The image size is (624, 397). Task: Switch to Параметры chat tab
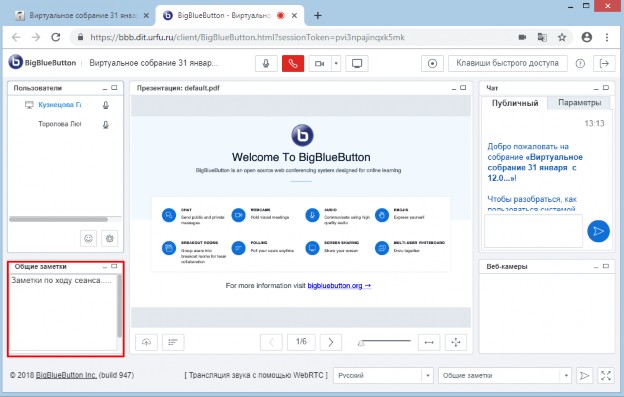[x=579, y=103]
